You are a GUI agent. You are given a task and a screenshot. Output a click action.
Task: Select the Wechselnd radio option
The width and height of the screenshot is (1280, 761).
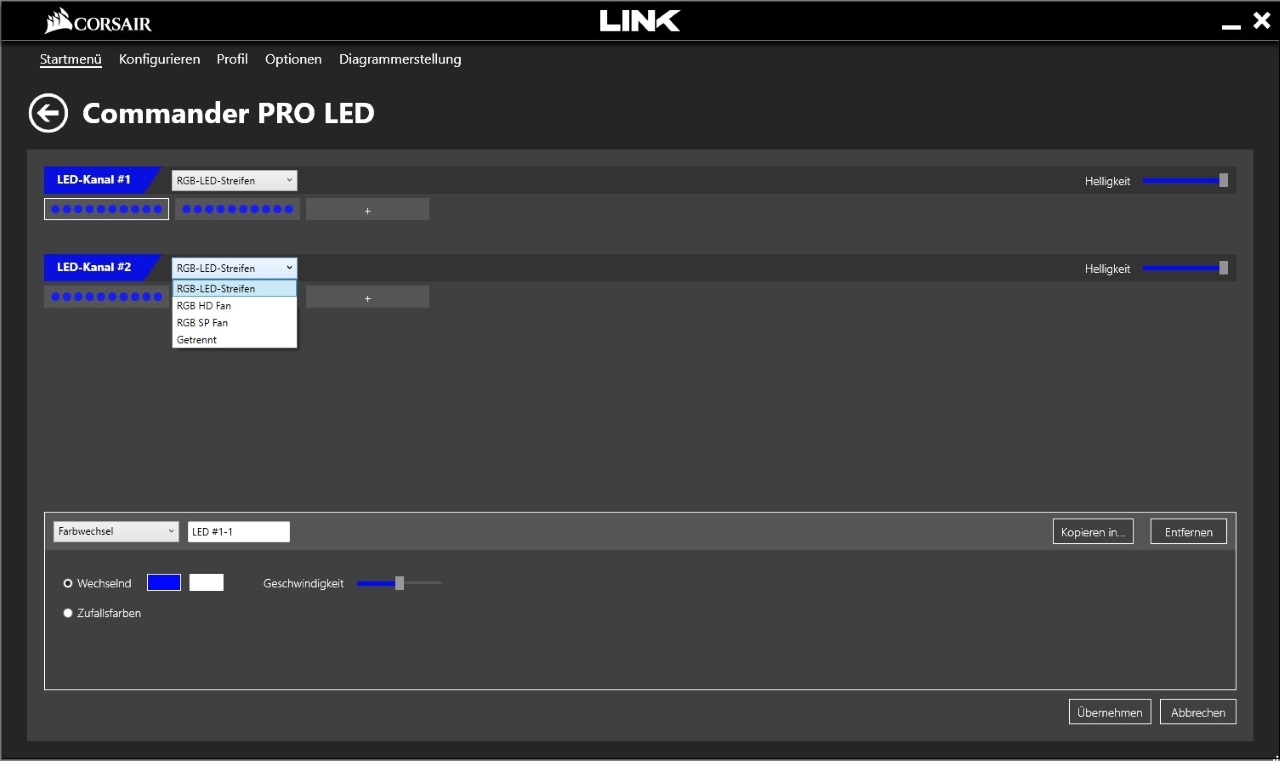click(x=68, y=583)
